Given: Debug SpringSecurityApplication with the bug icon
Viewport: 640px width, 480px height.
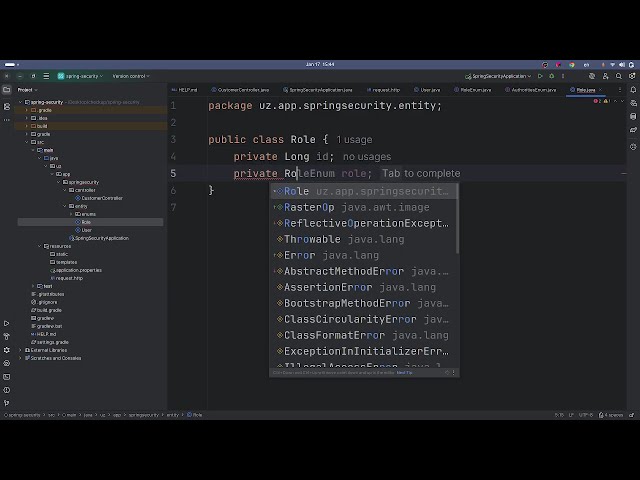Looking at the screenshot, I should (x=552, y=76).
